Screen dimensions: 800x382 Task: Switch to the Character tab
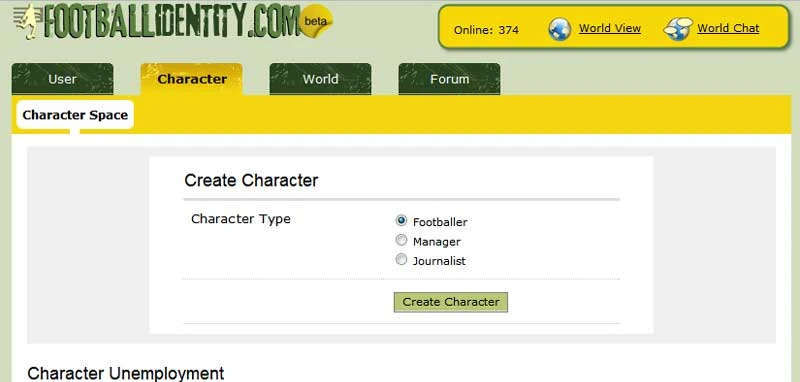coord(192,79)
